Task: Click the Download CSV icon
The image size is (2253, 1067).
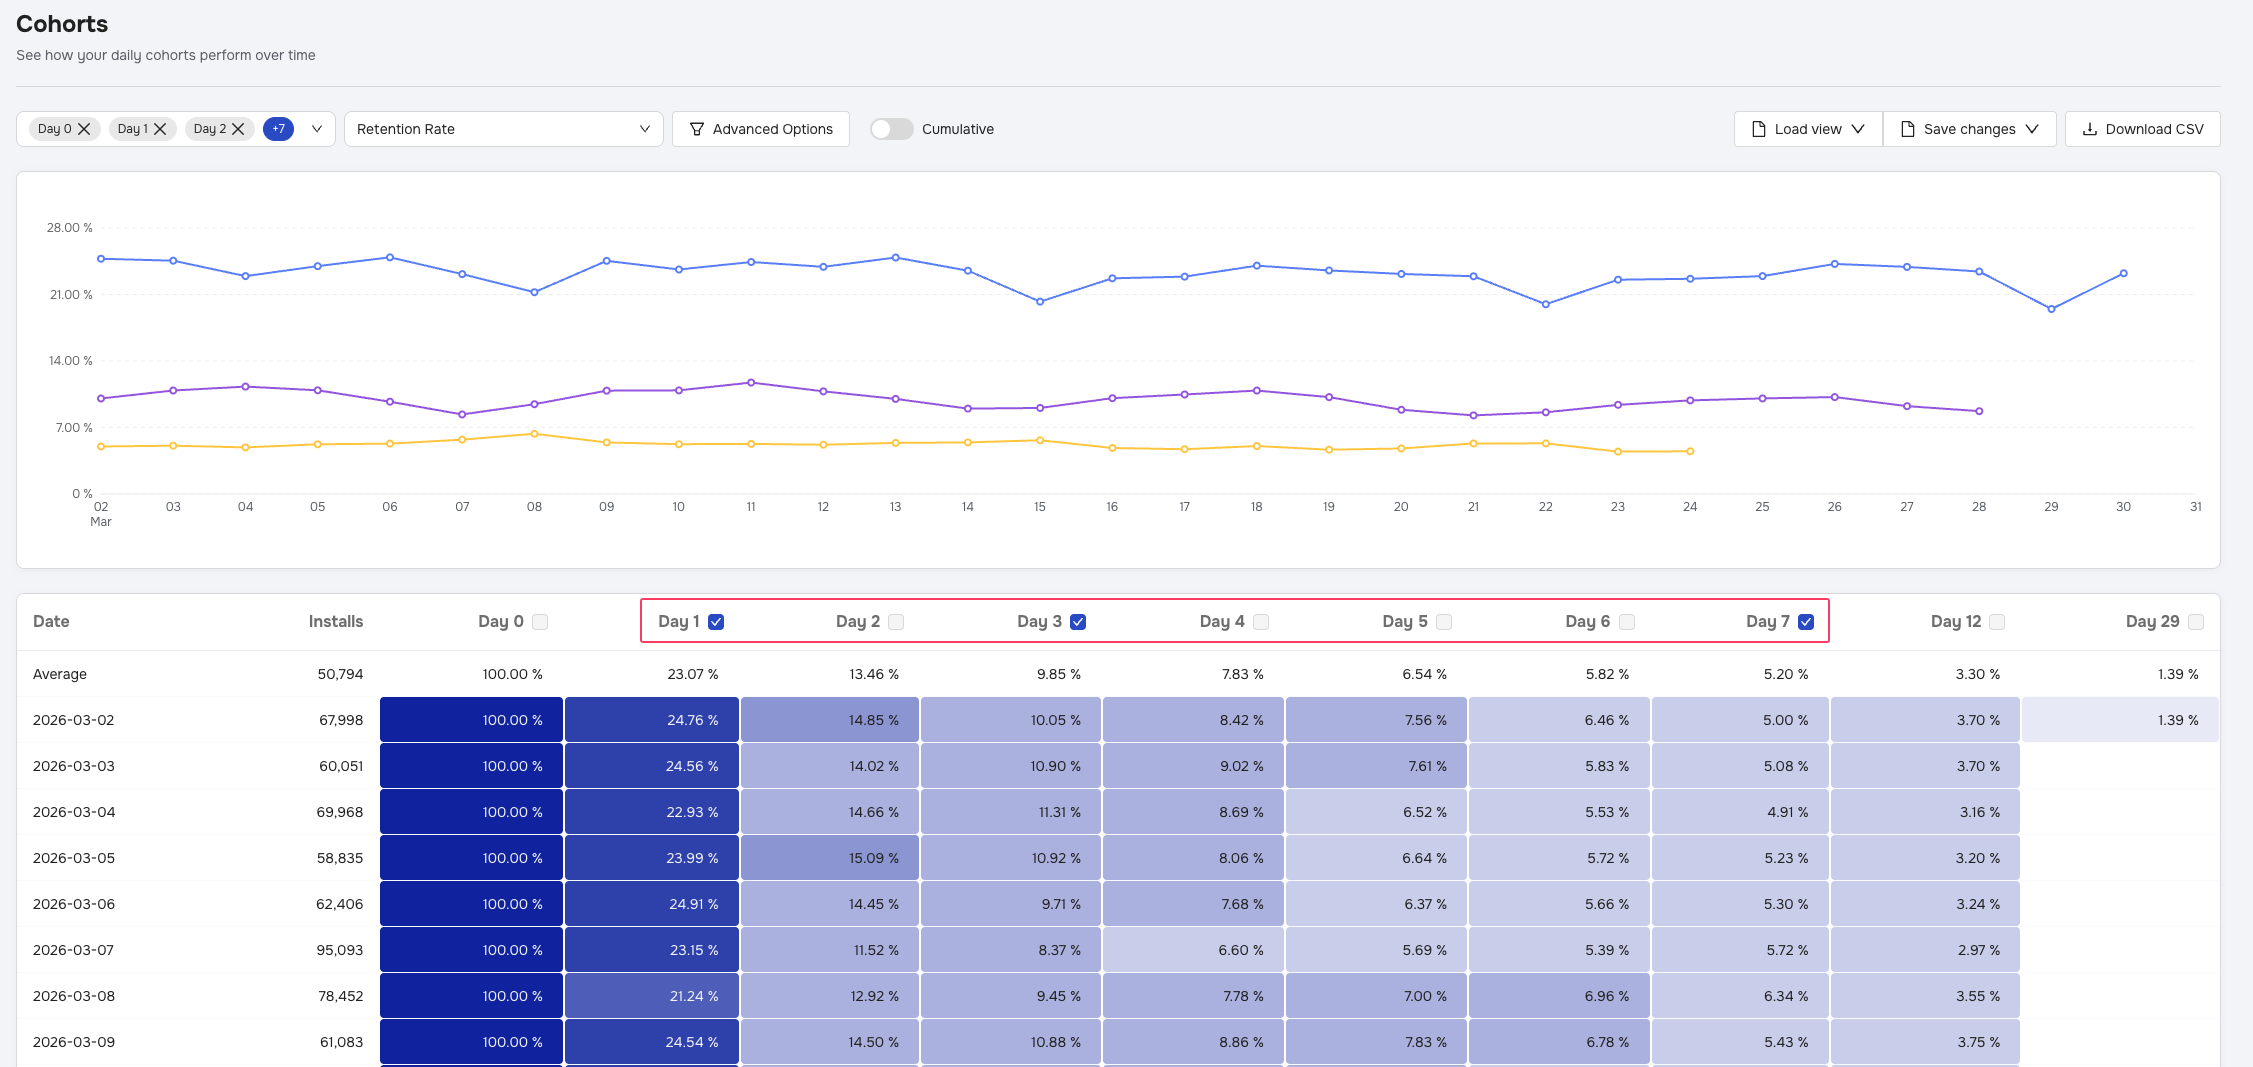Action: point(2089,129)
